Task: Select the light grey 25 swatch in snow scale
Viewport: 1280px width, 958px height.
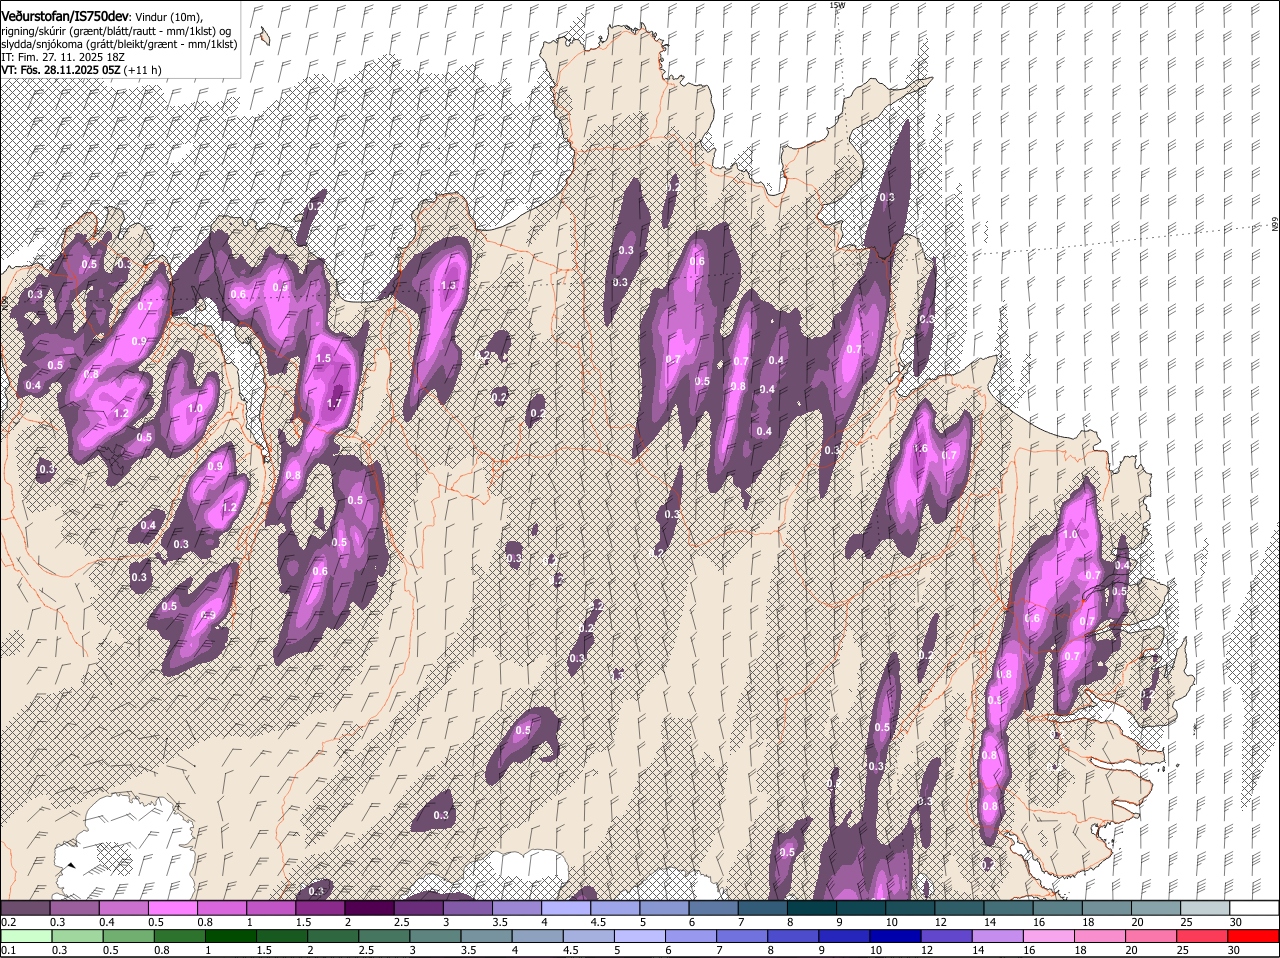Action: [1205, 907]
